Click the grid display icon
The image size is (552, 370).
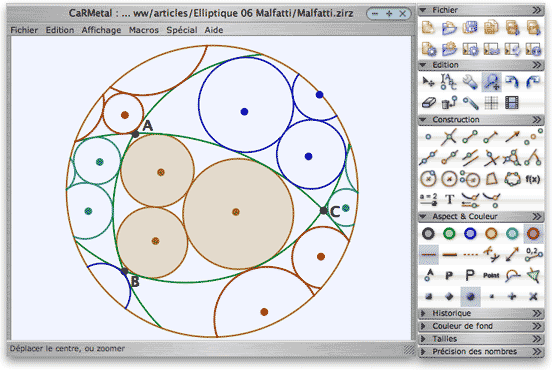coord(491,103)
